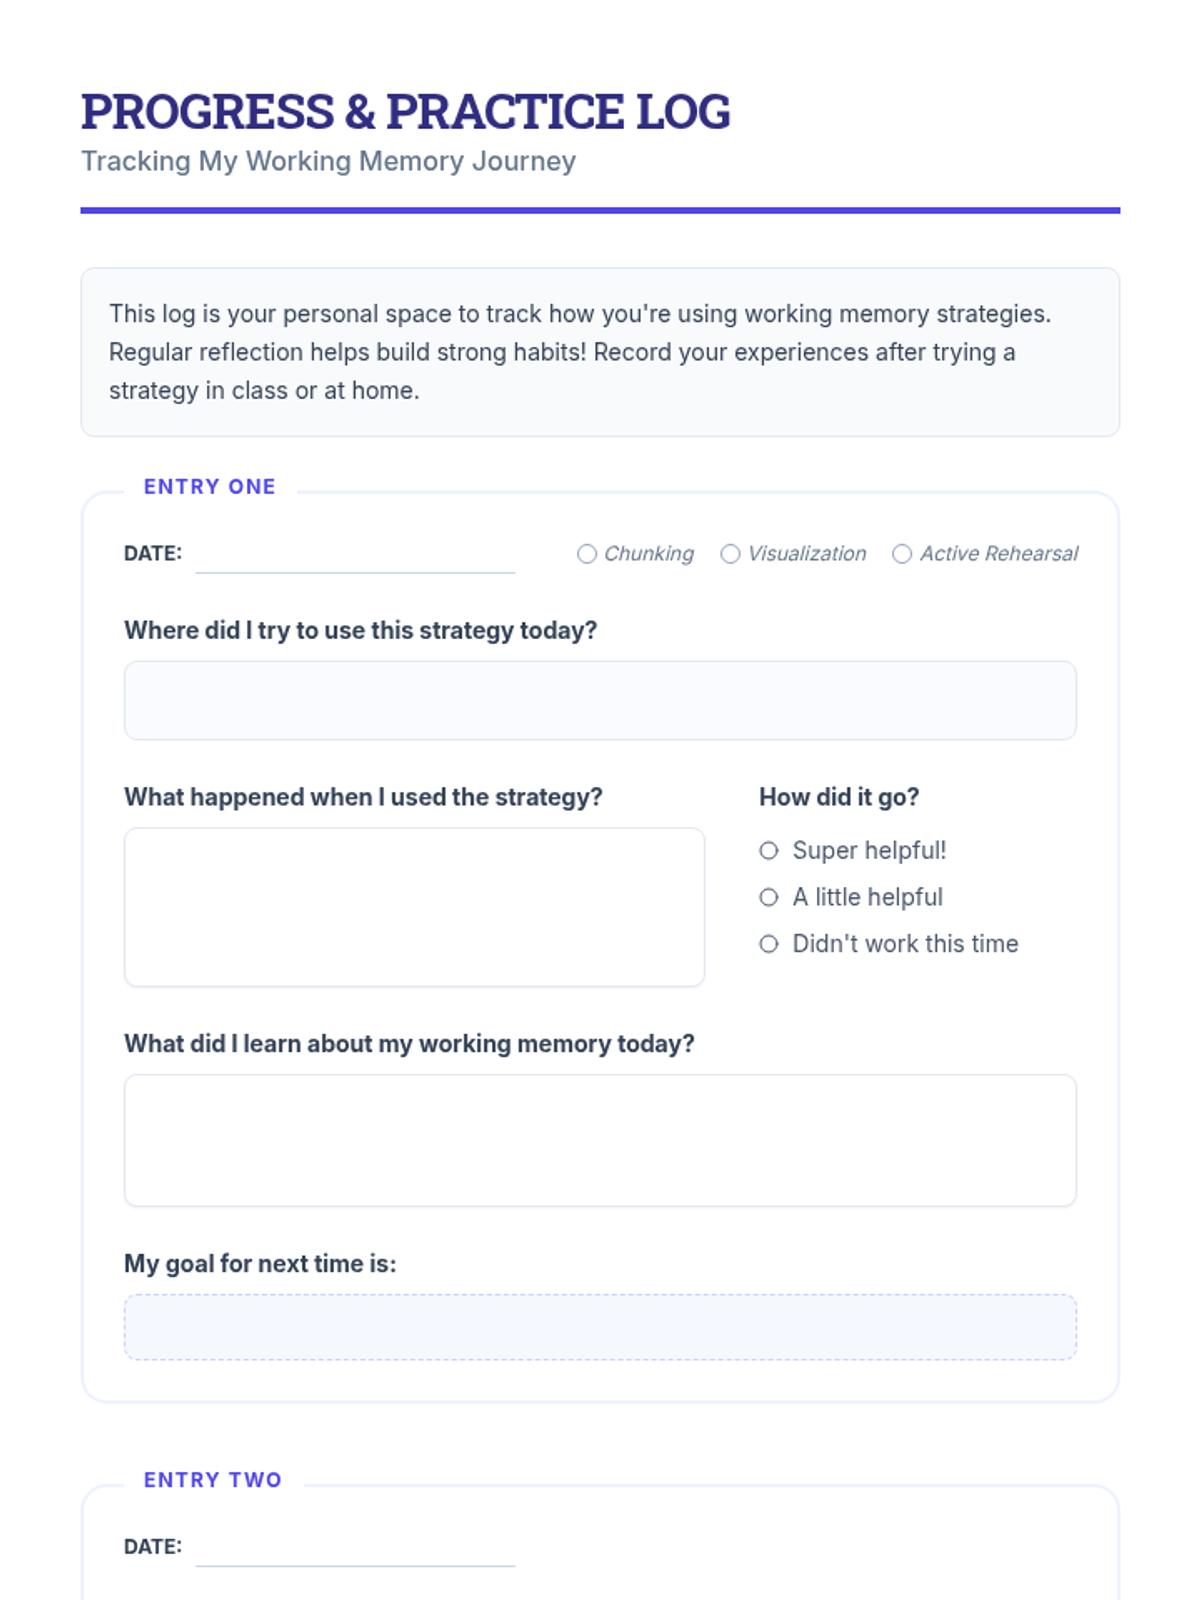Choose the Visualization strategy radio button
The image size is (1200, 1600).
(731, 554)
